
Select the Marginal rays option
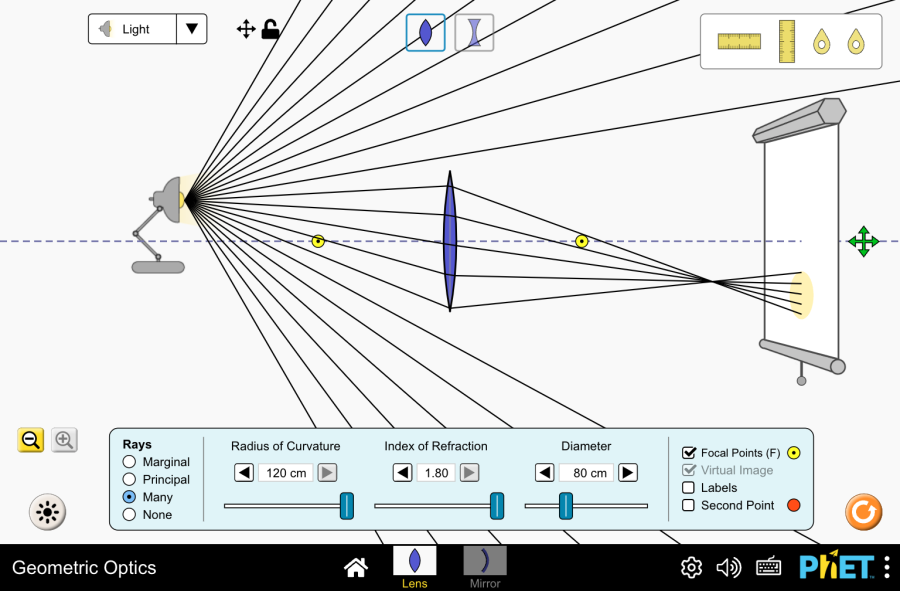click(x=129, y=462)
